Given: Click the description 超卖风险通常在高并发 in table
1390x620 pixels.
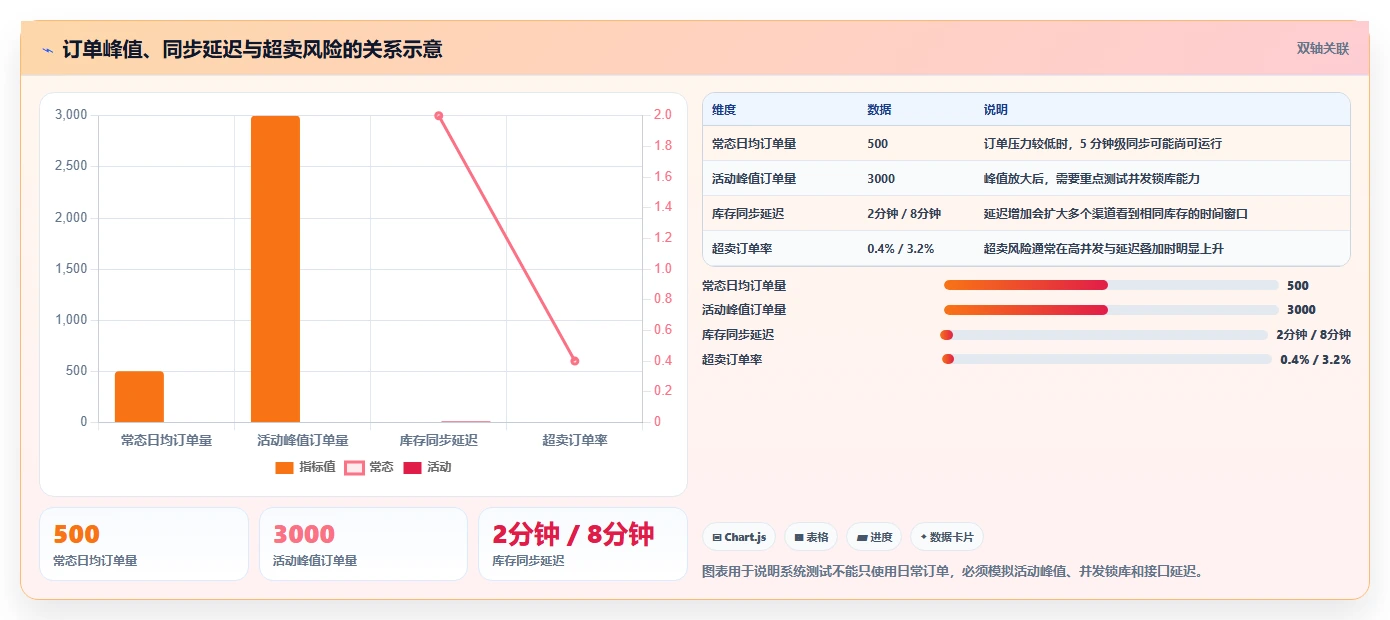Looking at the screenshot, I should (1104, 249).
